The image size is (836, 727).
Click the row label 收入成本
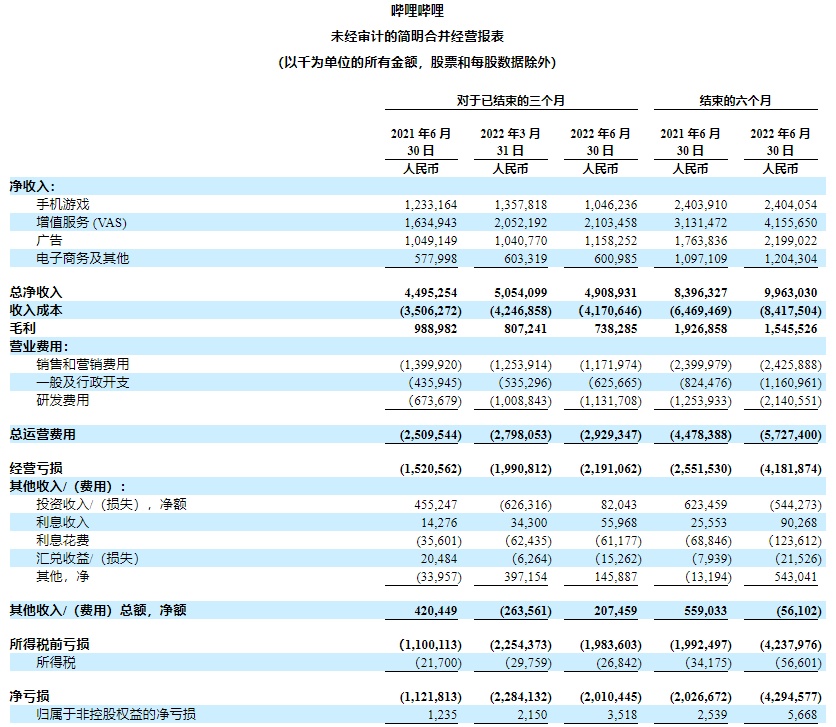36,310
